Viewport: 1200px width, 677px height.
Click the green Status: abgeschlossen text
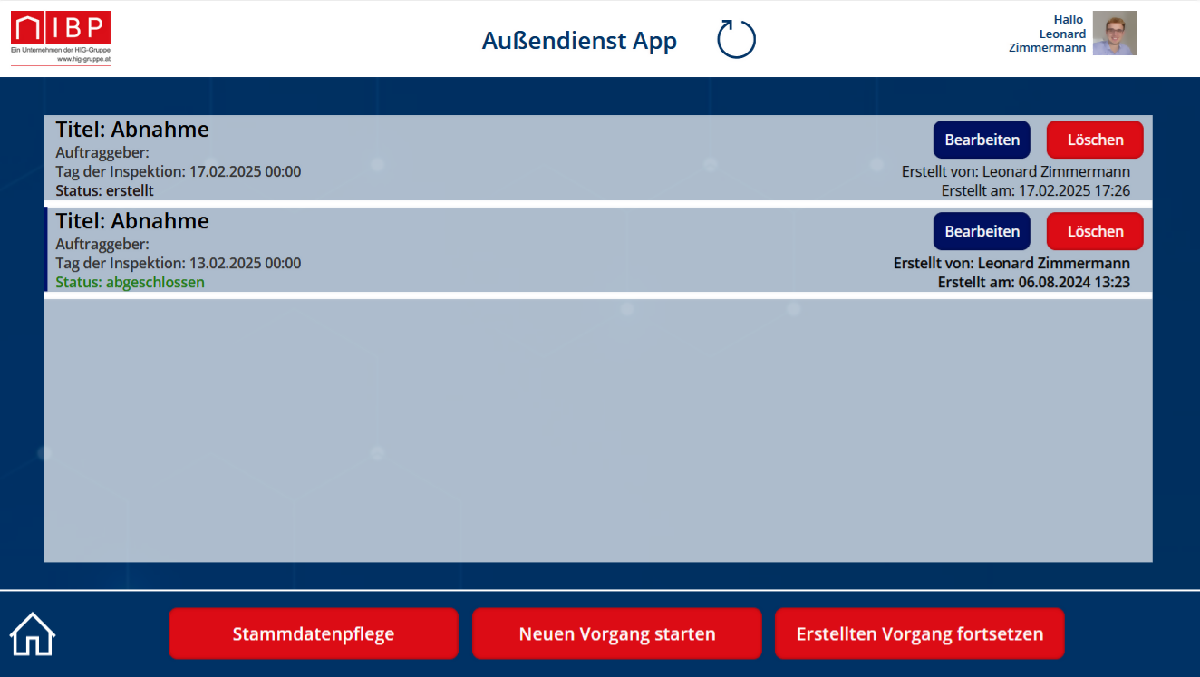[x=130, y=282]
